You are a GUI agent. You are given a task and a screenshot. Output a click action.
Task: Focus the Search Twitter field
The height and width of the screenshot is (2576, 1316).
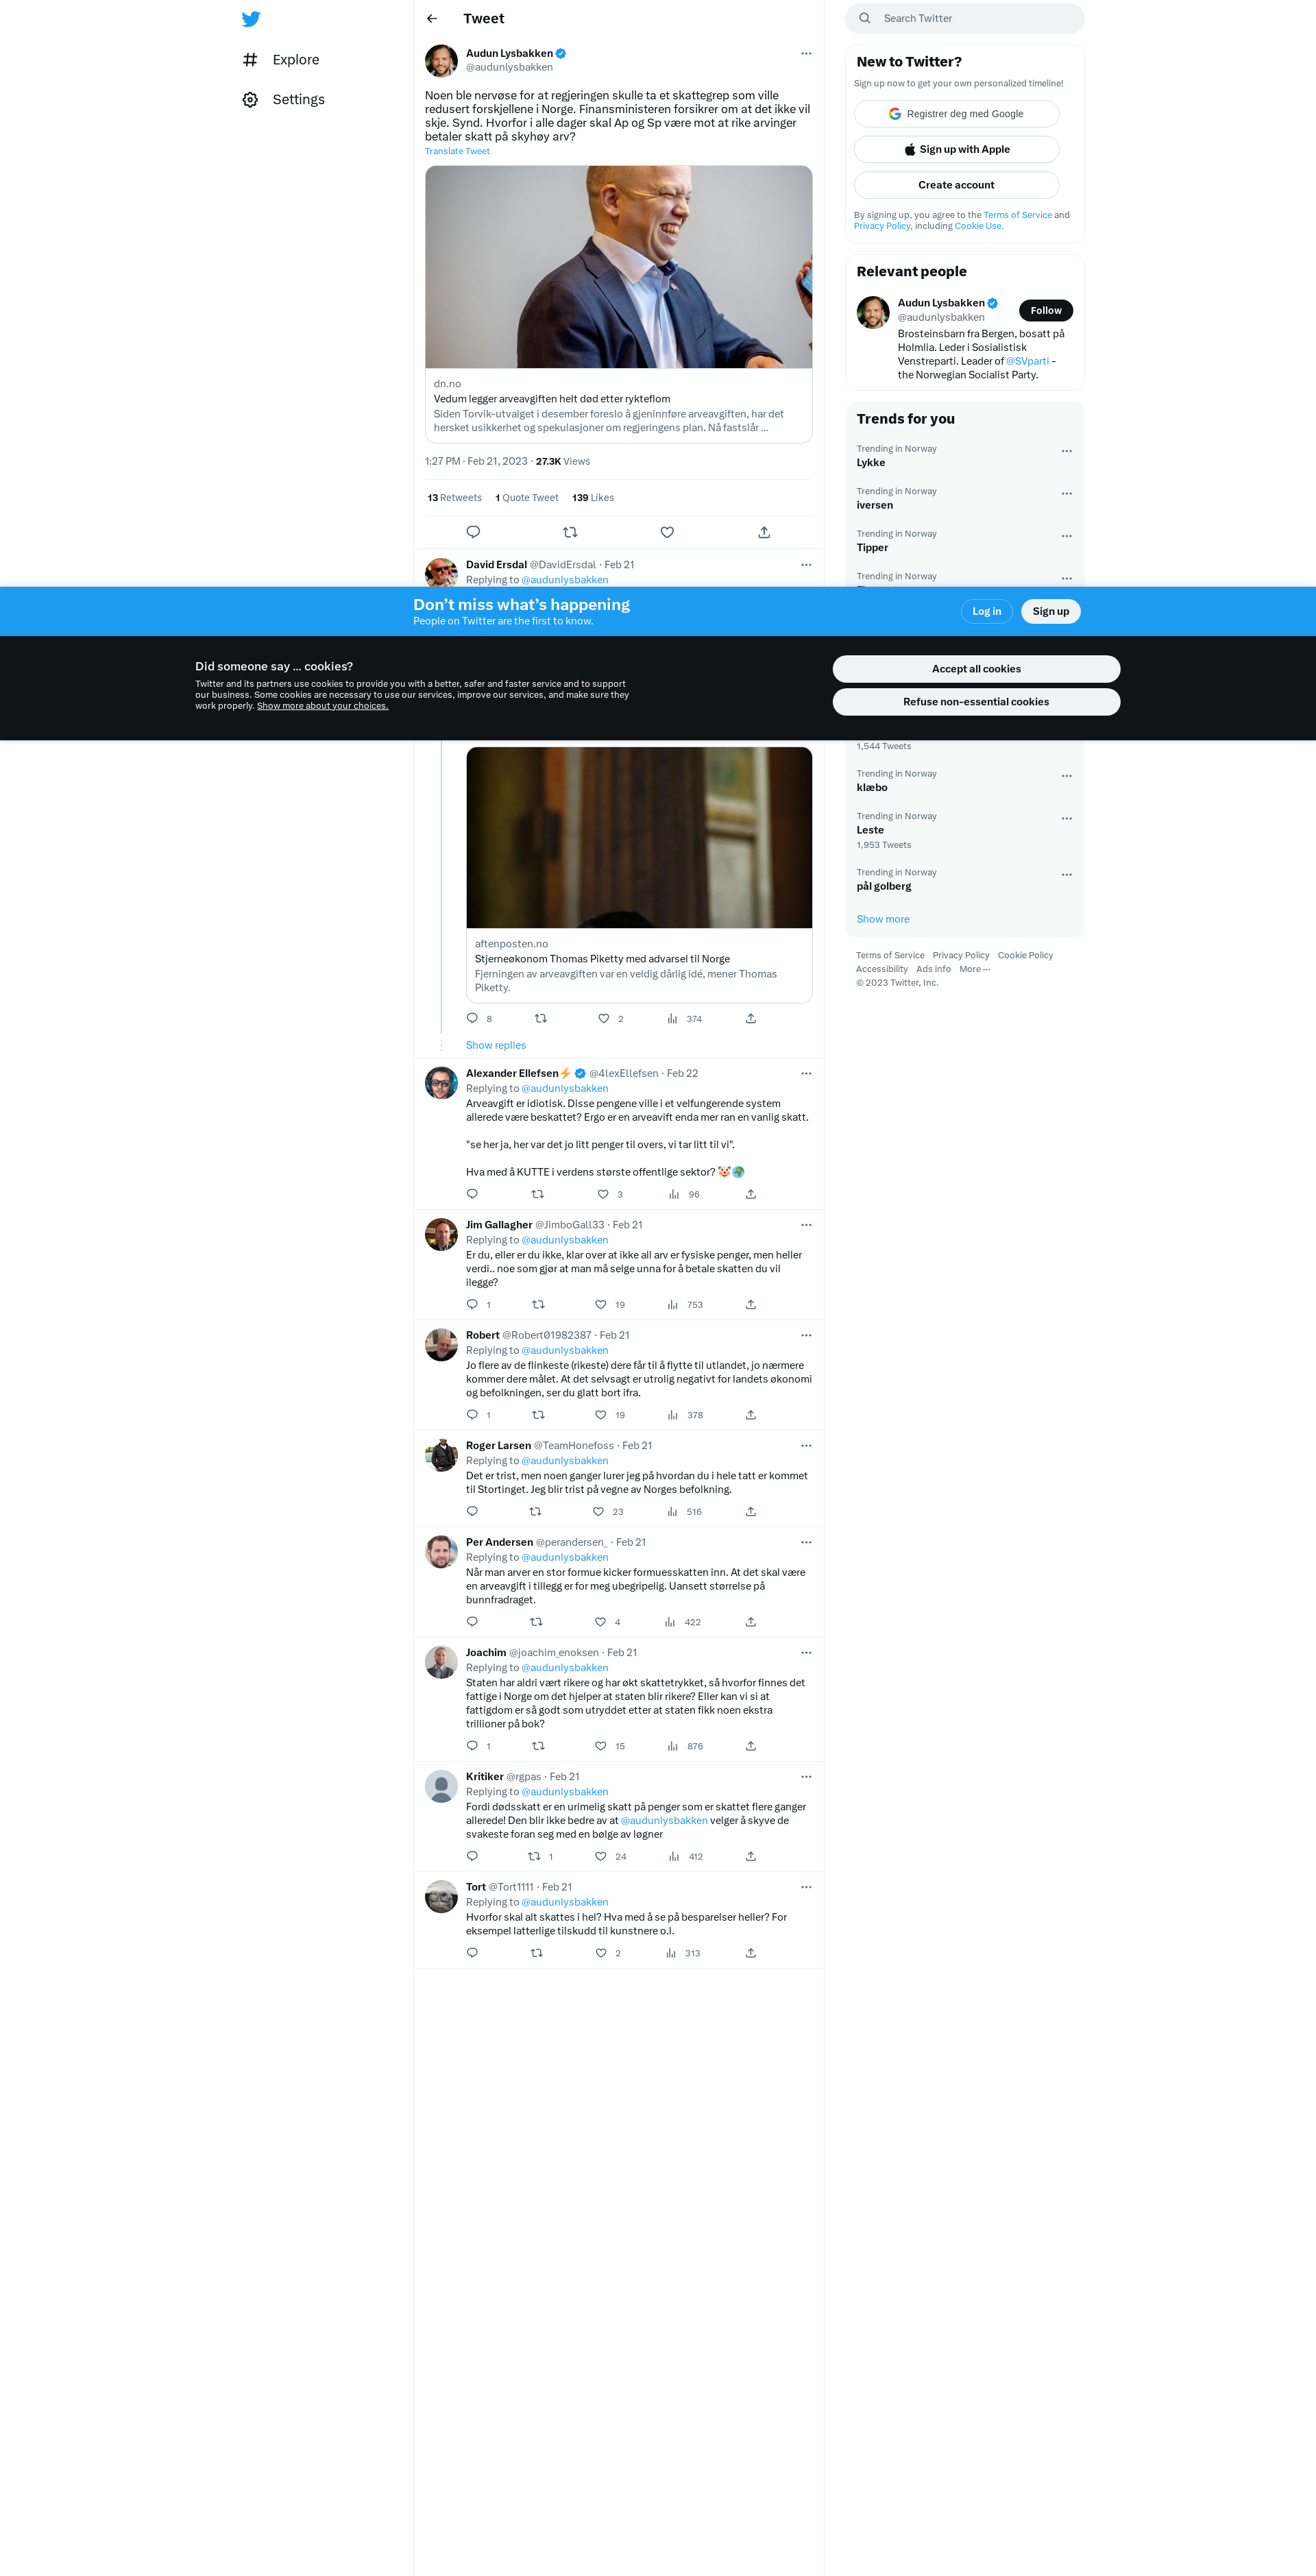[x=965, y=18]
